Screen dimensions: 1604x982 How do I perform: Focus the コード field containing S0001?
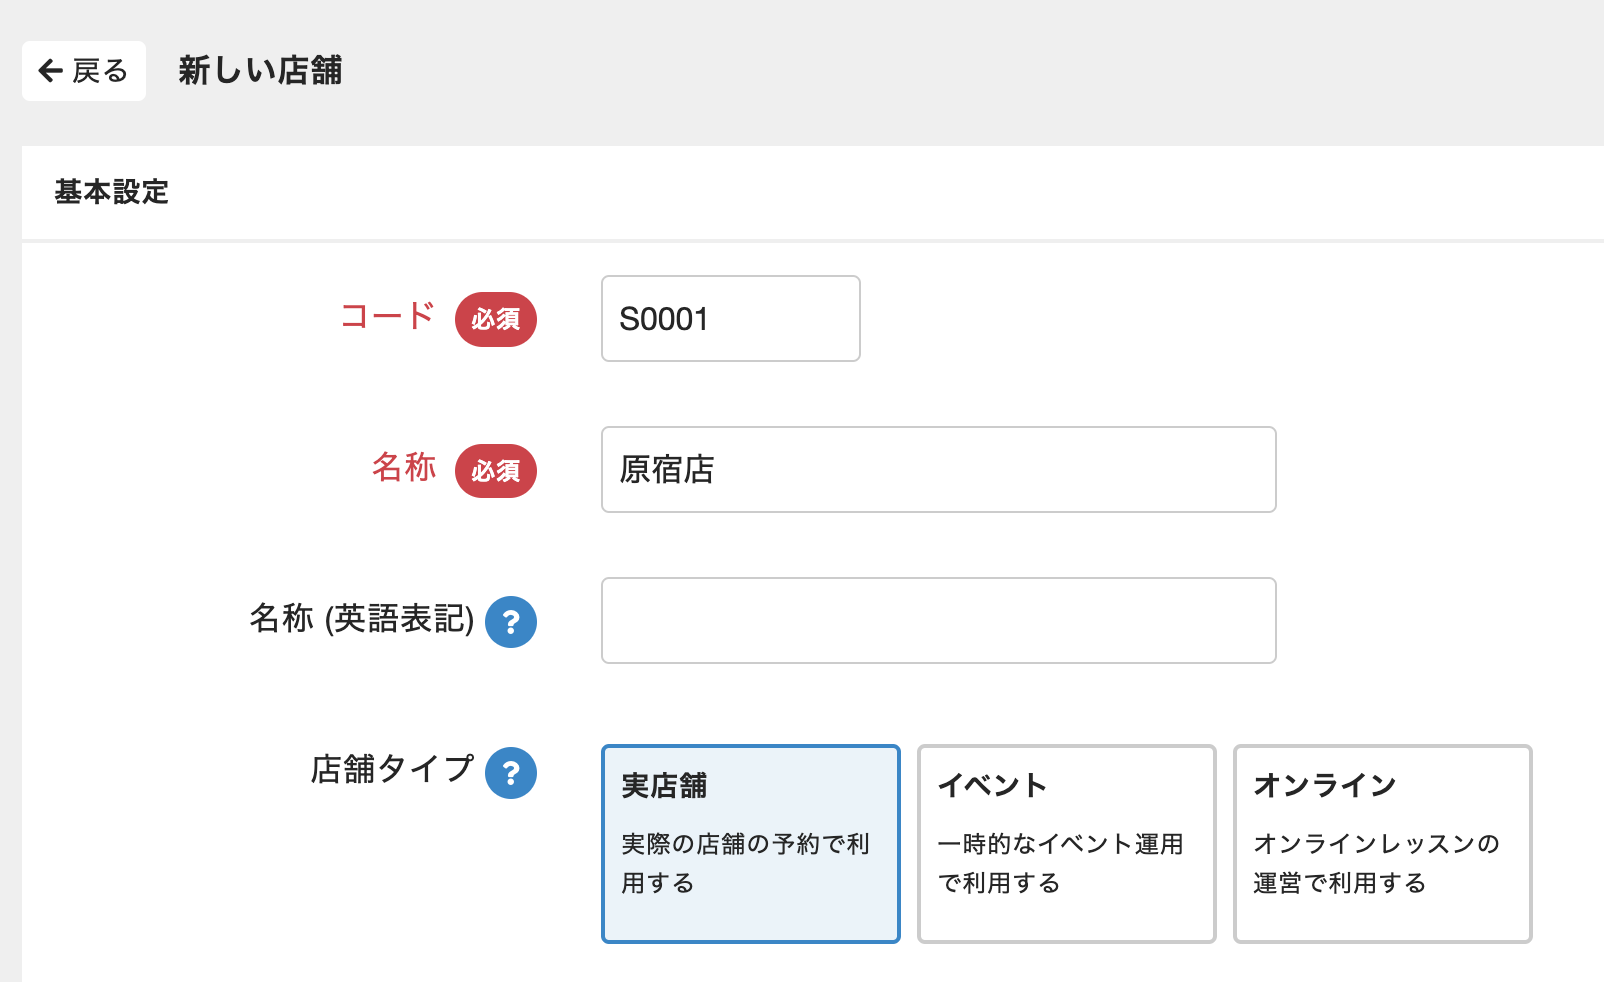[730, 319]
